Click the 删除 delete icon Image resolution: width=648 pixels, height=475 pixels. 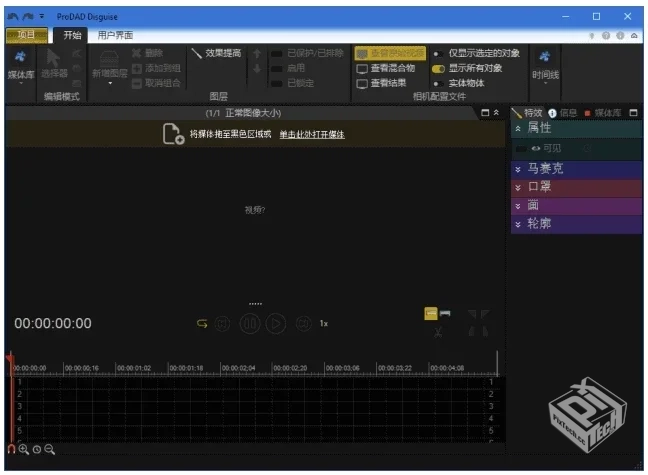click(137, 53)
